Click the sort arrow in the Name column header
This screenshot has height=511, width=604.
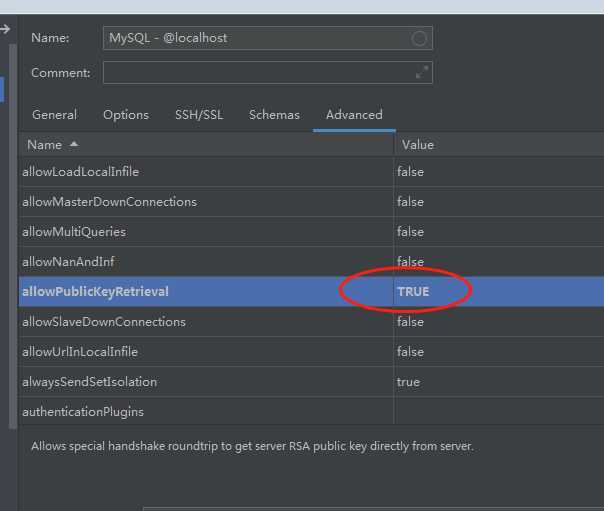click(74, 144)
